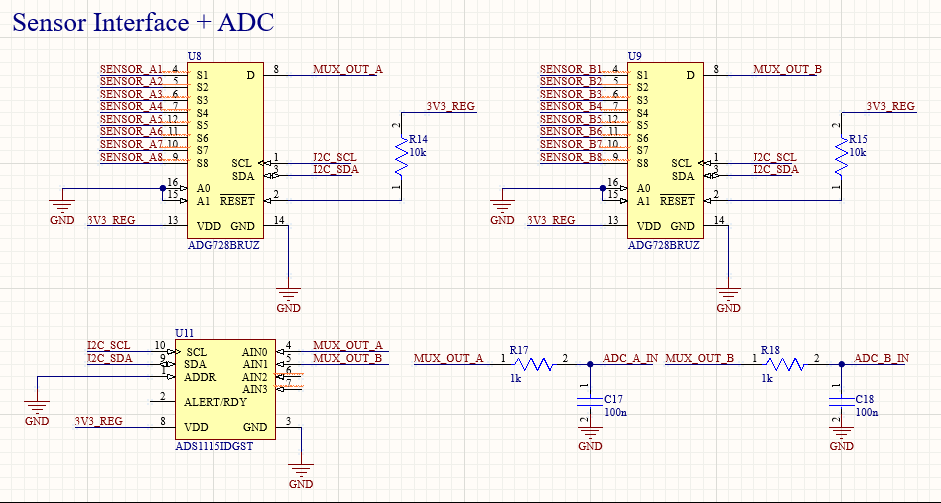Click the GND symbol below capacitor C17

(590, 439)
